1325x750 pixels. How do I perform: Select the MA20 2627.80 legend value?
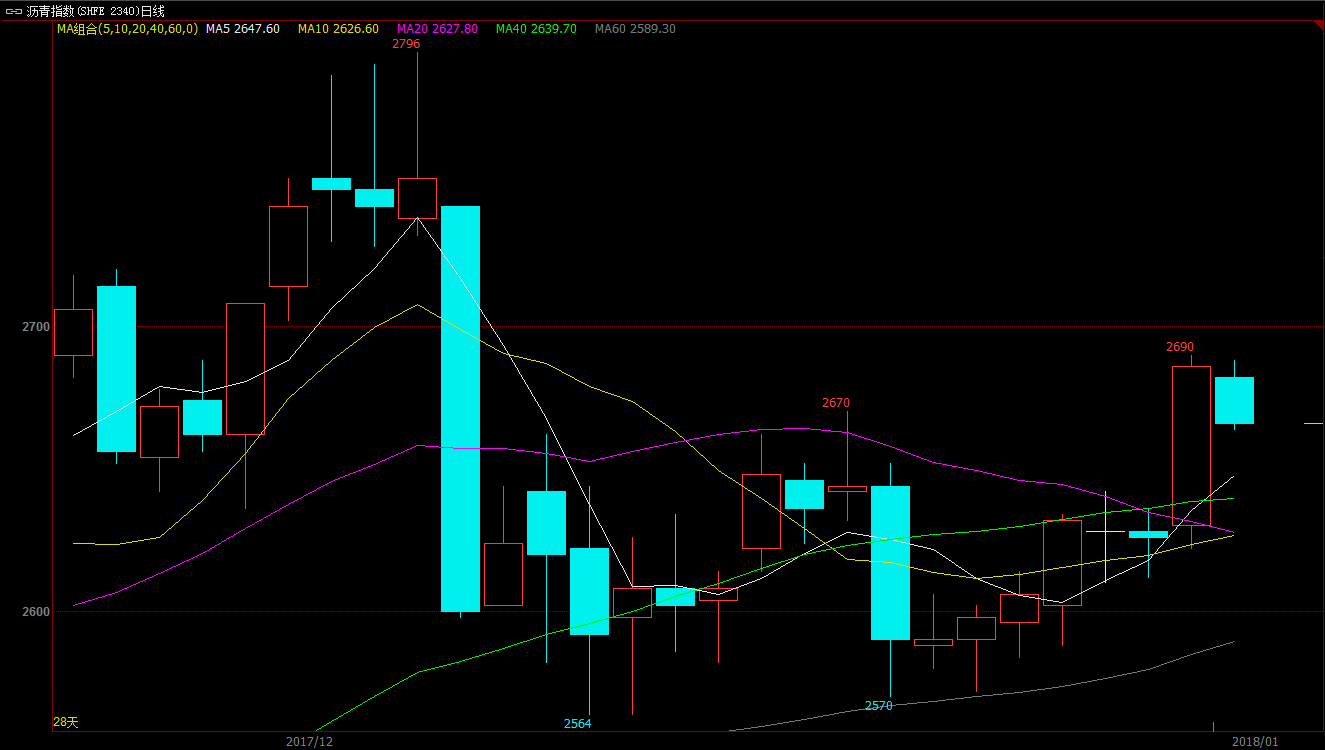(x=437, y=29)
